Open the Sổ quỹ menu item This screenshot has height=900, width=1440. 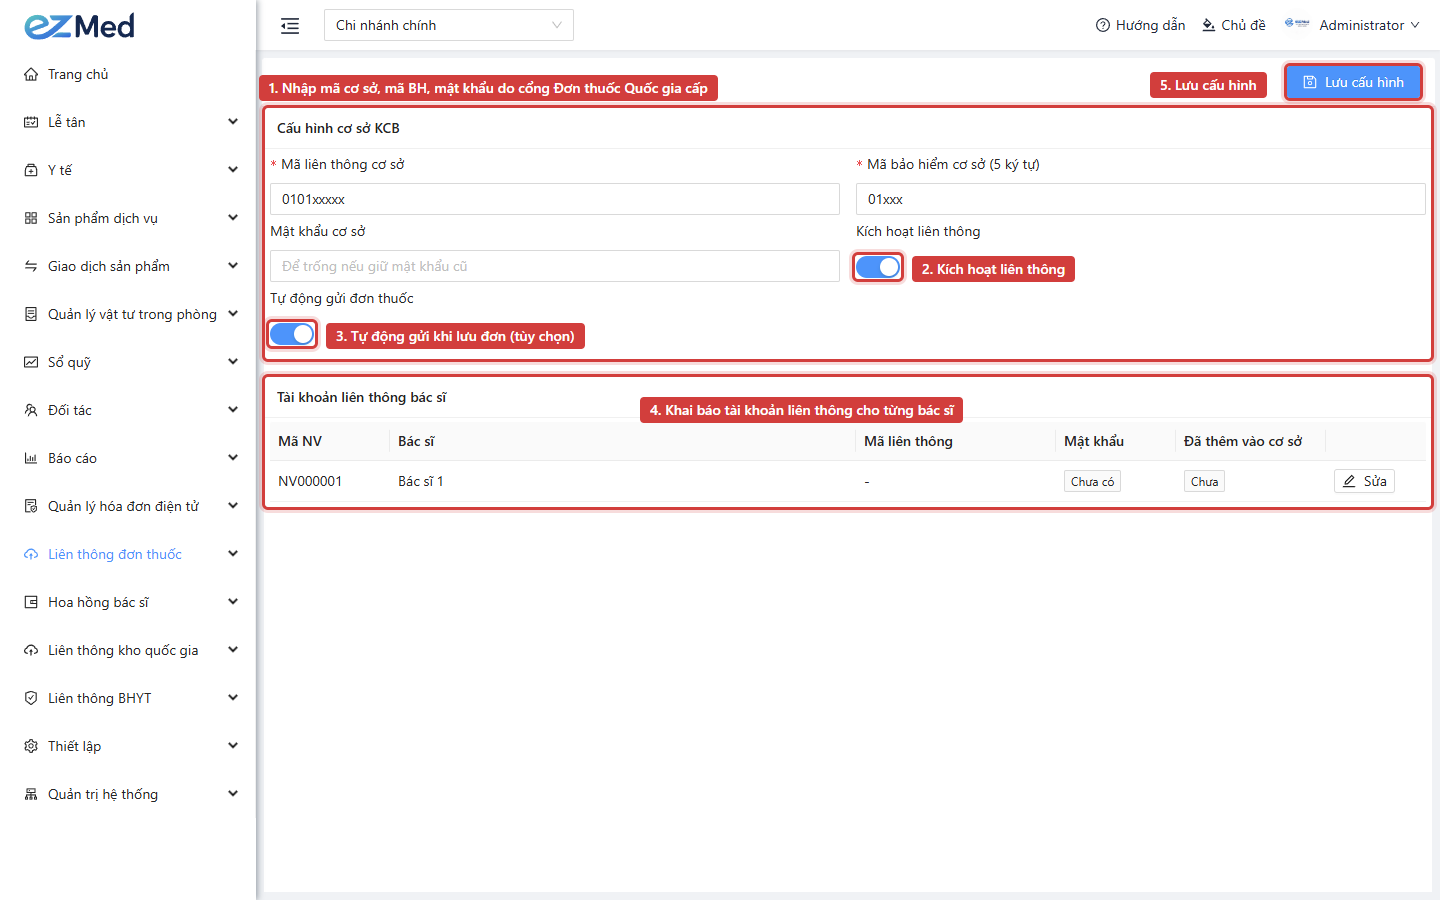(x=128, y=362)
